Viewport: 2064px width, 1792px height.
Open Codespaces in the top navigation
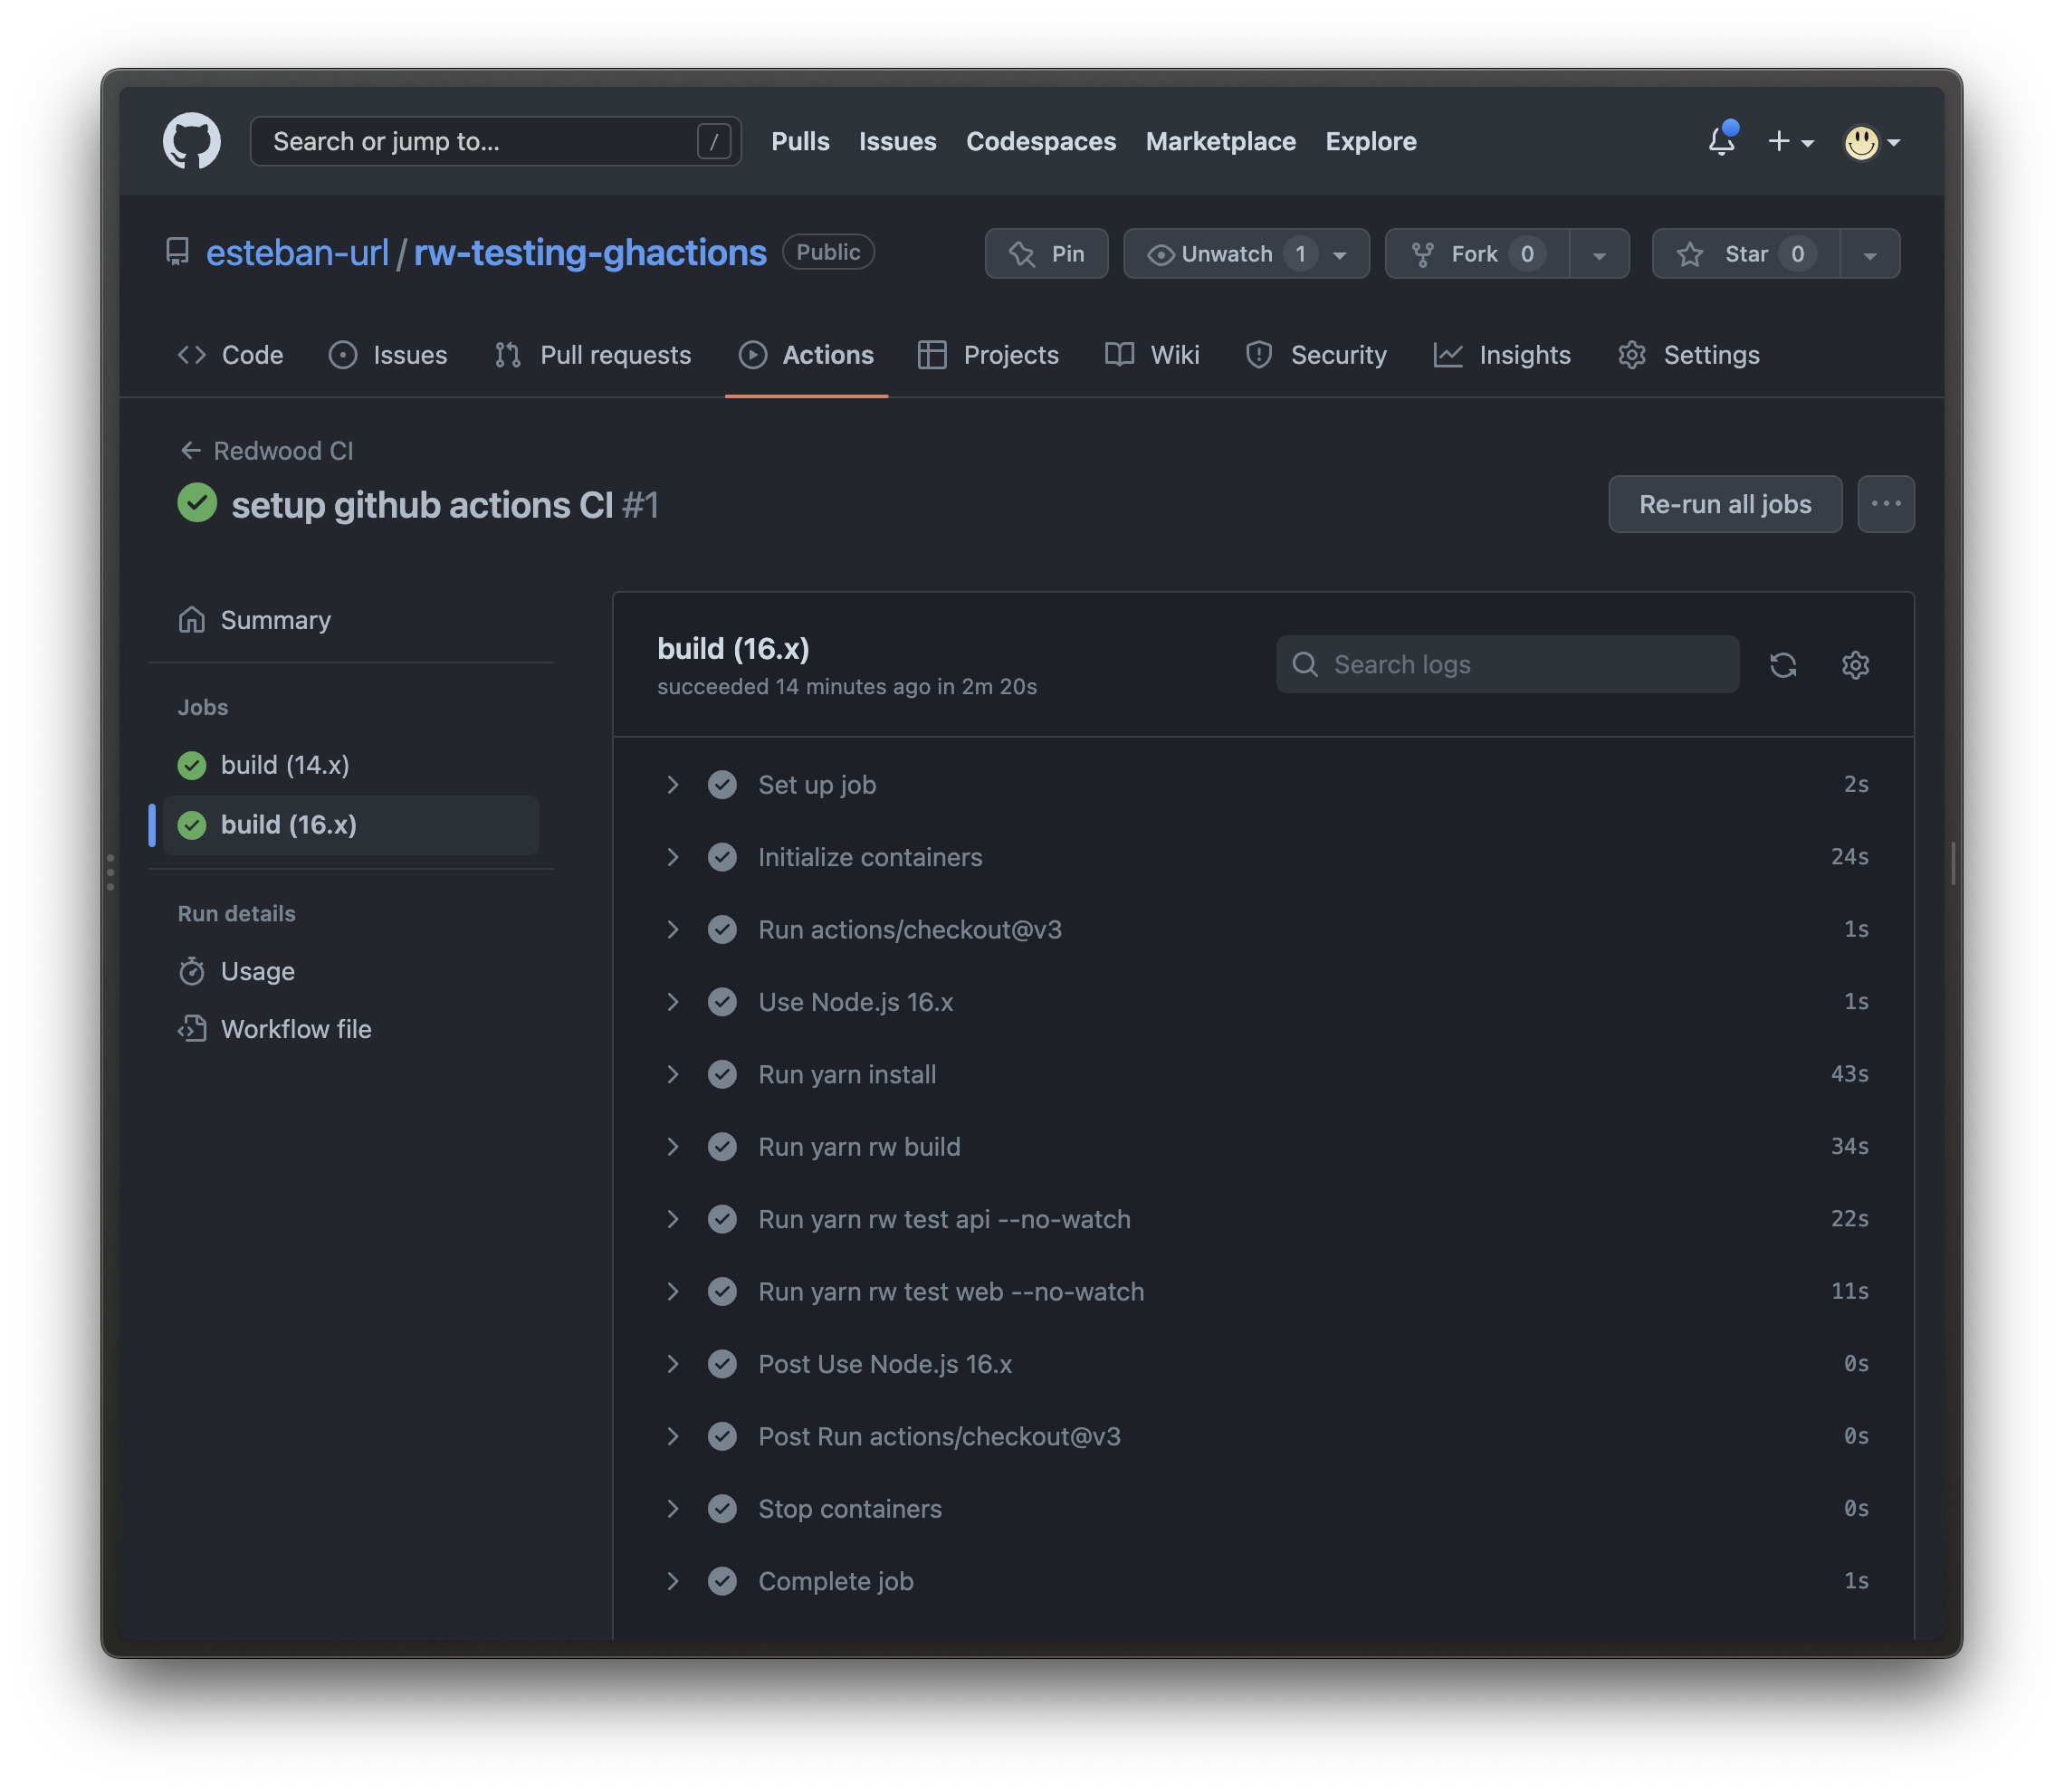pos(1040,141)
